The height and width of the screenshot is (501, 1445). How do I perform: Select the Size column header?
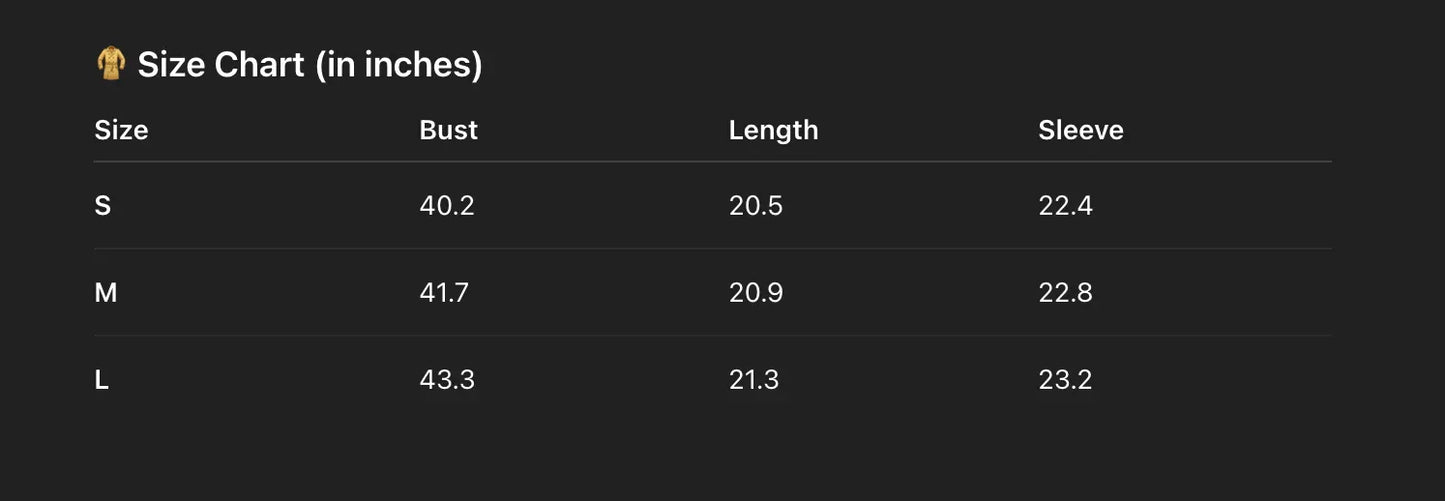click(x=121, y=130)
